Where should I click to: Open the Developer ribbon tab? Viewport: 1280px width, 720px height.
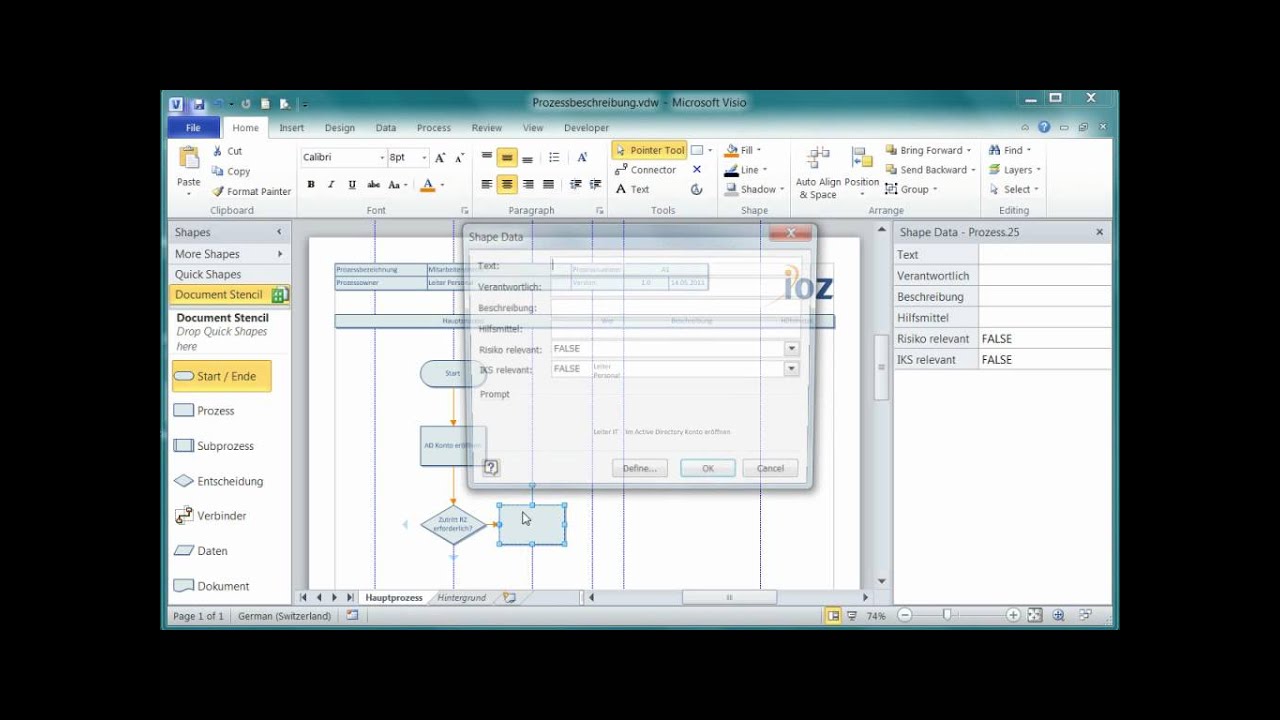(586, 128)
